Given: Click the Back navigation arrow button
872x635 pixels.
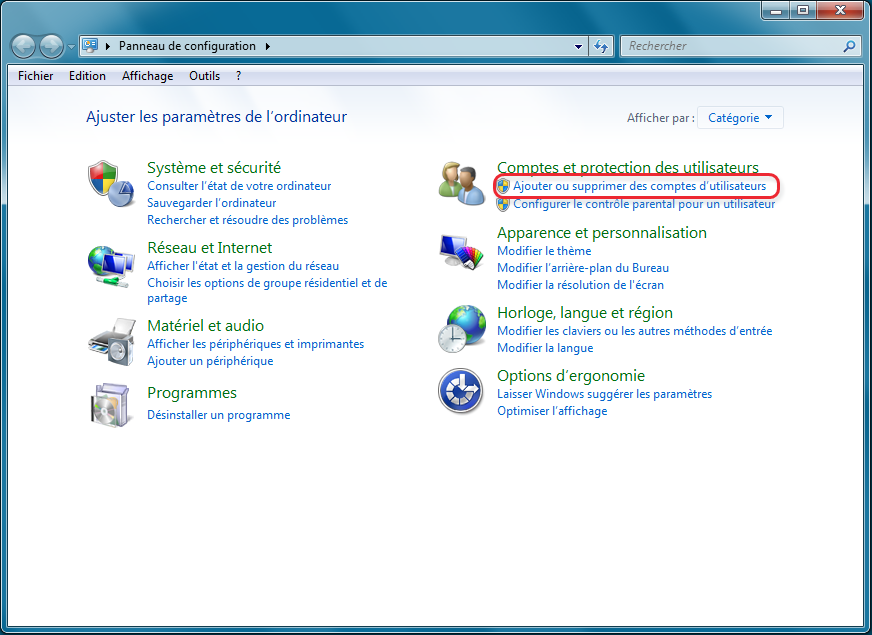Looking at the screenshot, I should (x=23, y=46).
